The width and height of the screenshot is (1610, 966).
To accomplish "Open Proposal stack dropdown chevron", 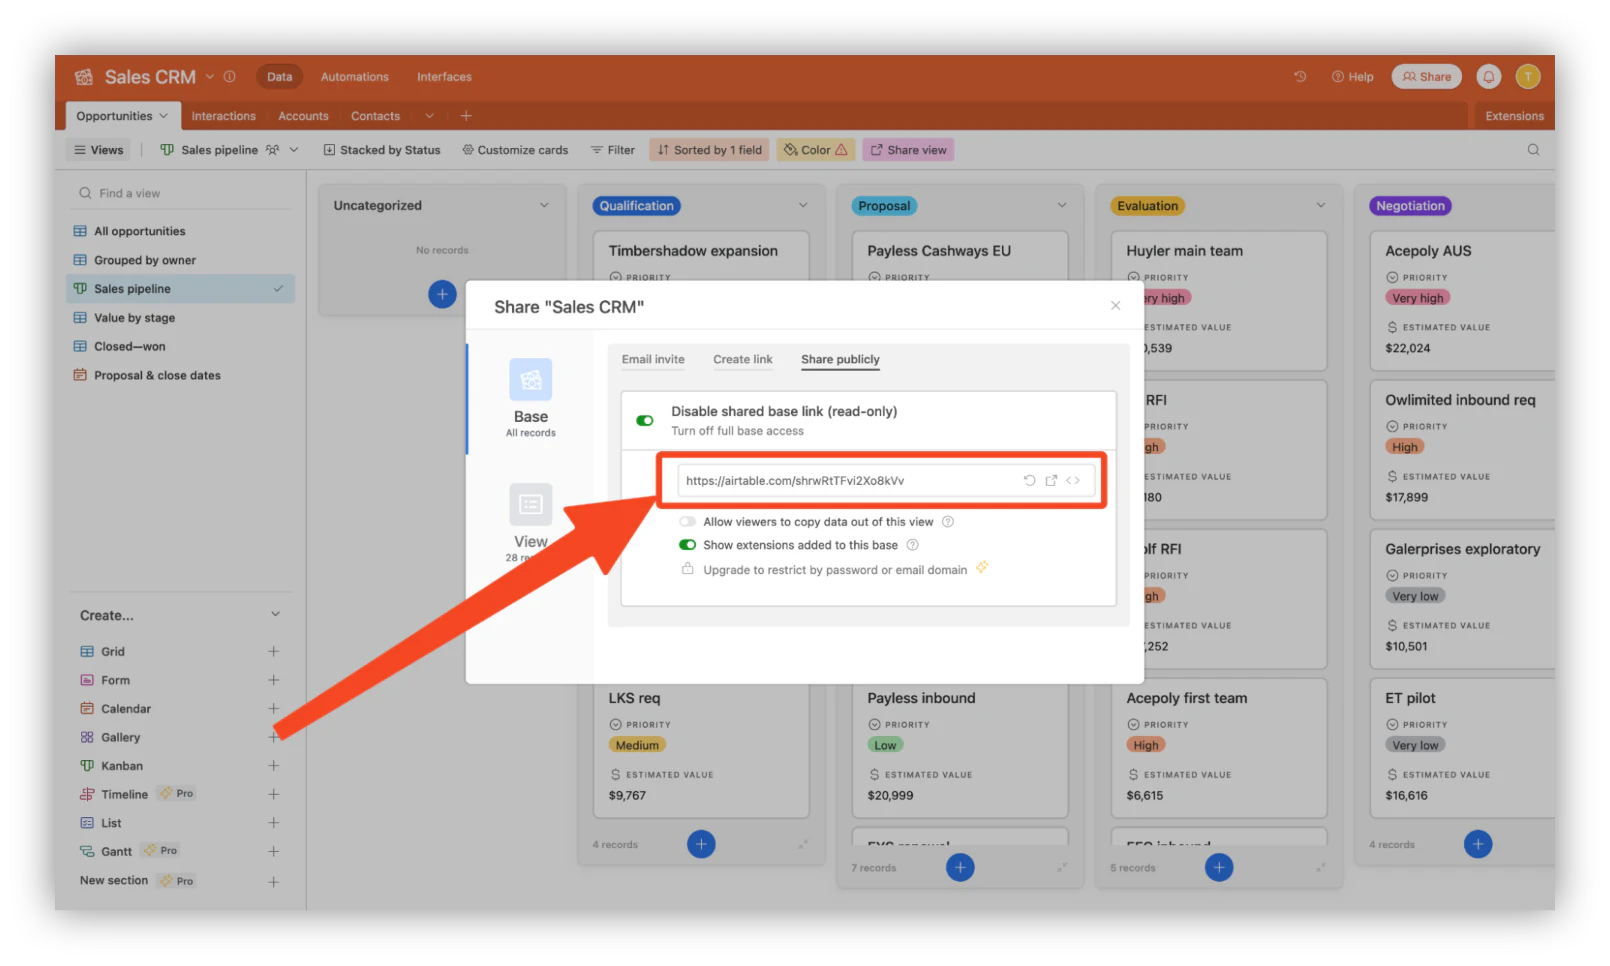I will click(1061, 206).
